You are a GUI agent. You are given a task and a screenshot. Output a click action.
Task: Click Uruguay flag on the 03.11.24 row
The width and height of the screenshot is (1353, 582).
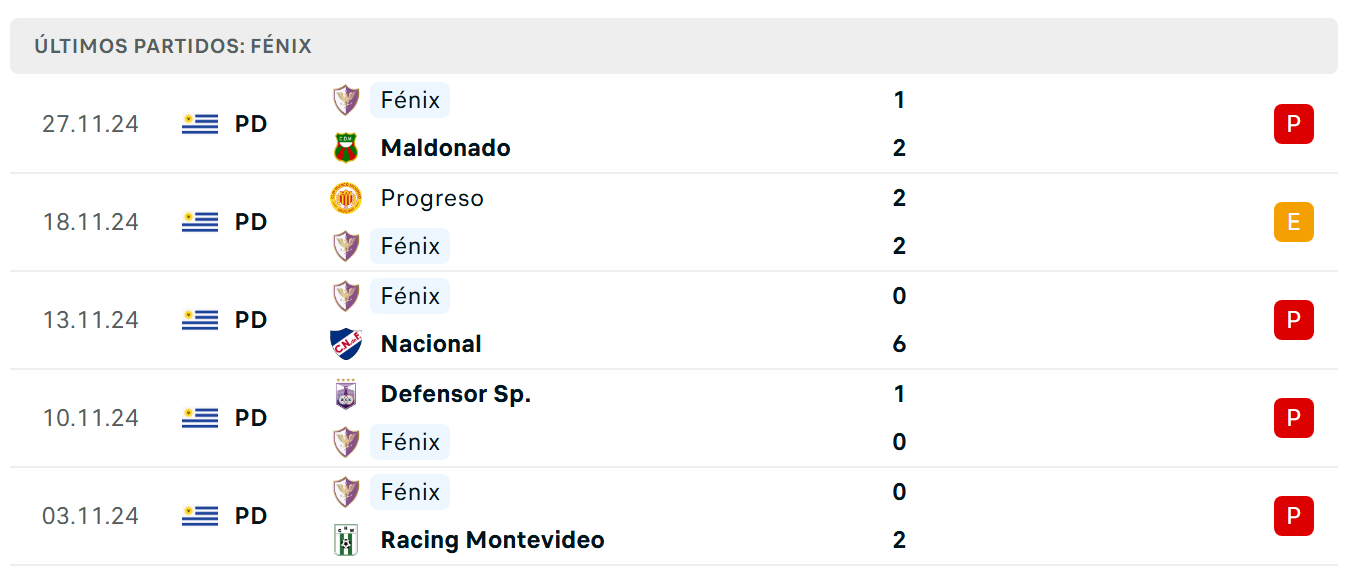[x=200, y=516]
